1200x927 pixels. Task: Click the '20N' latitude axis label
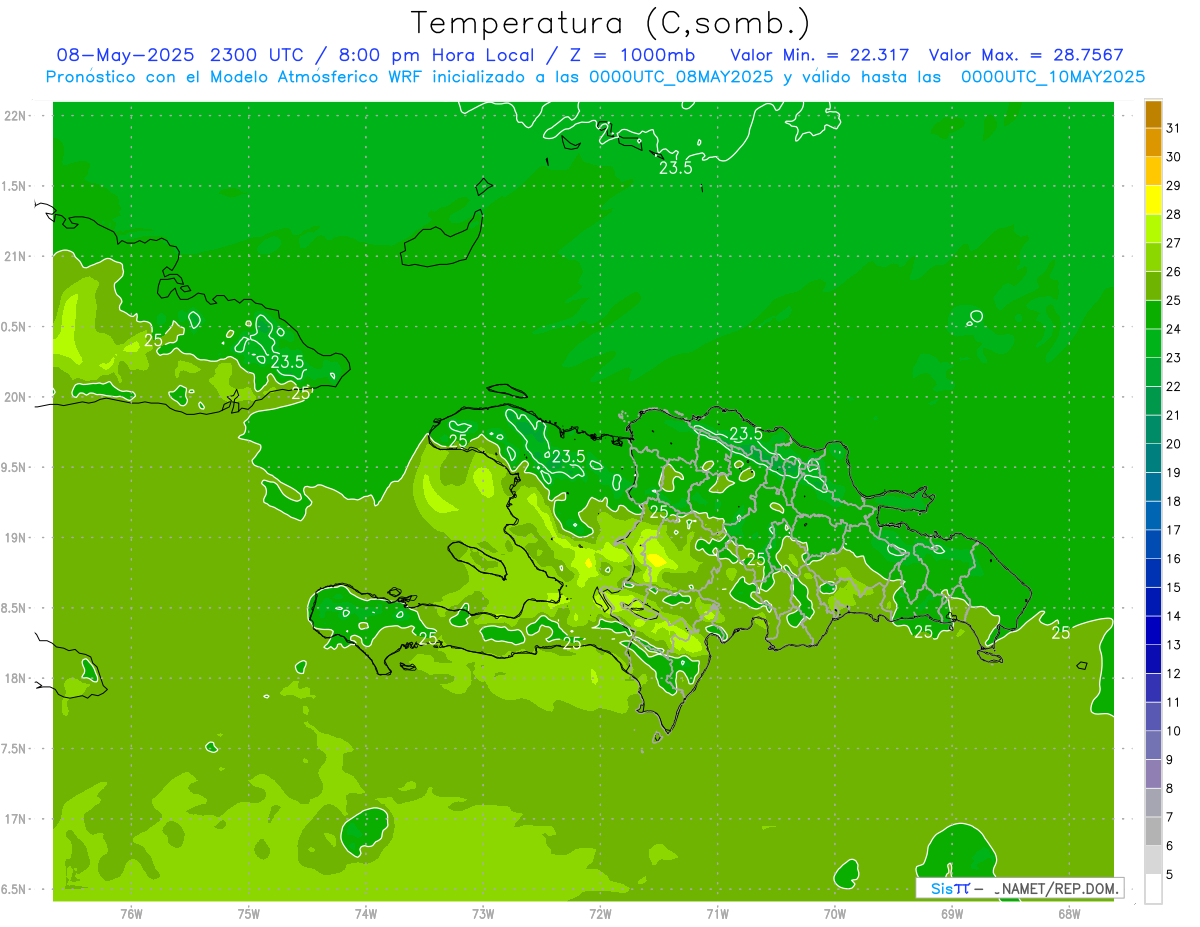tap(16, 397)
